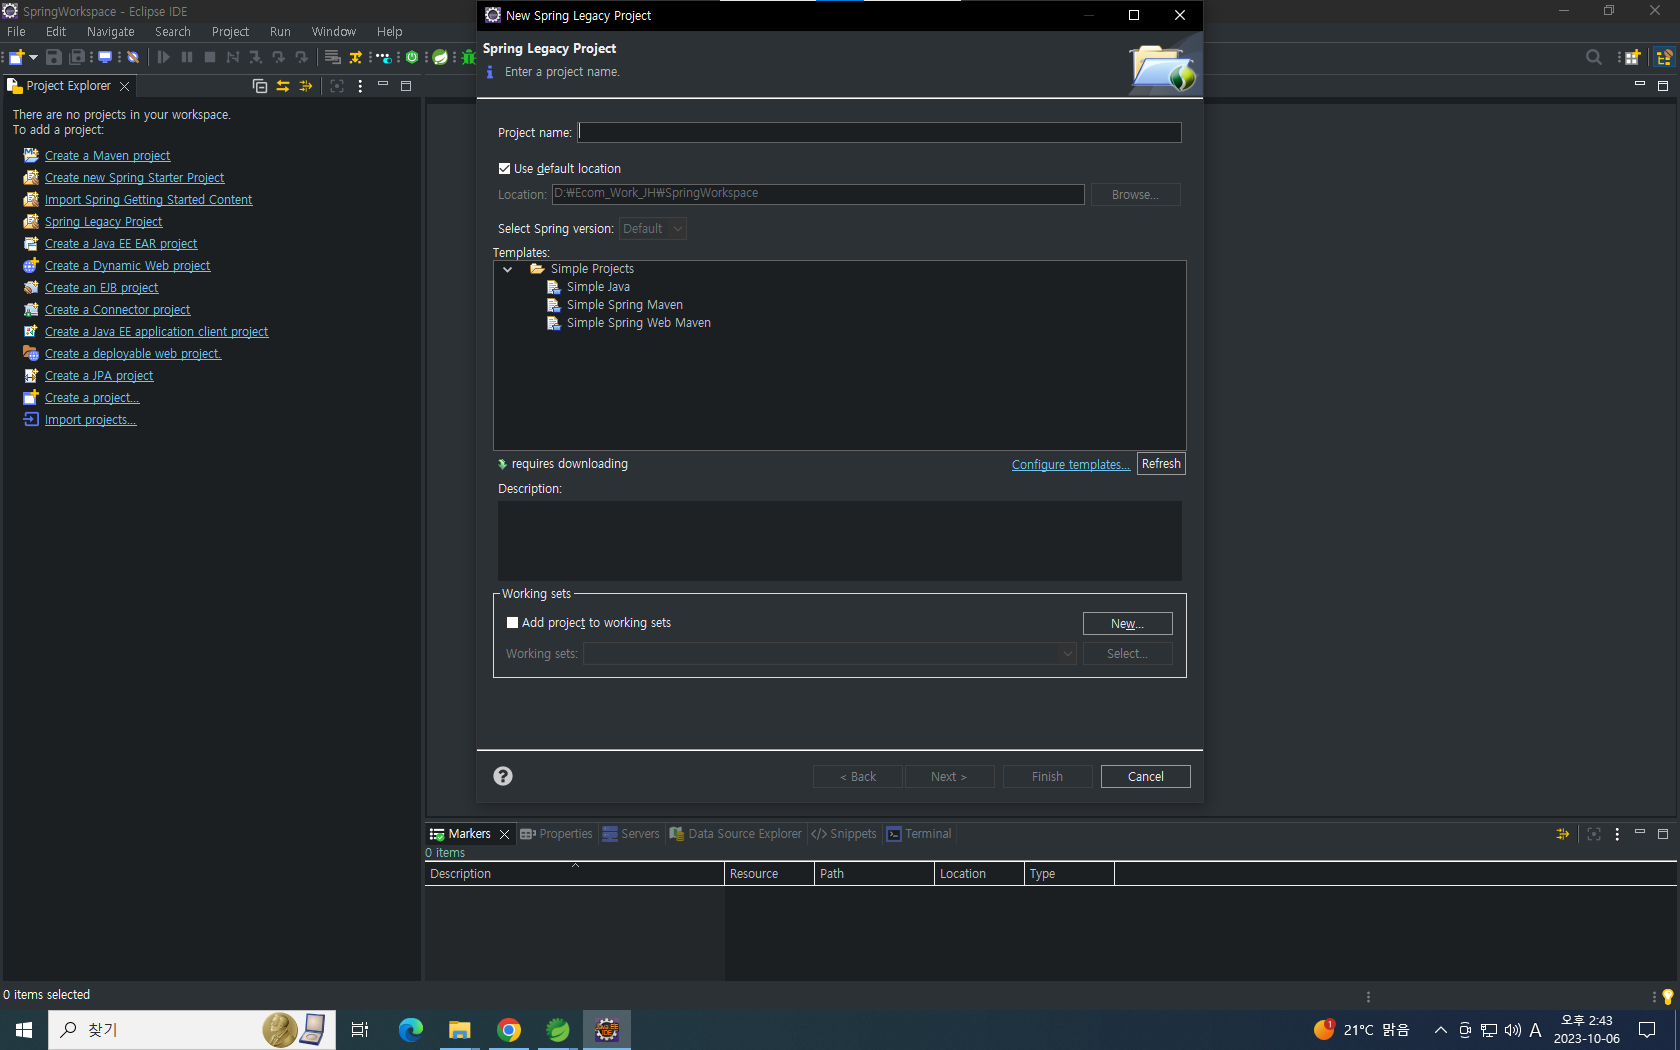
Task: Open the Markers view menu three dots
Action: [x=1617, y=834]
